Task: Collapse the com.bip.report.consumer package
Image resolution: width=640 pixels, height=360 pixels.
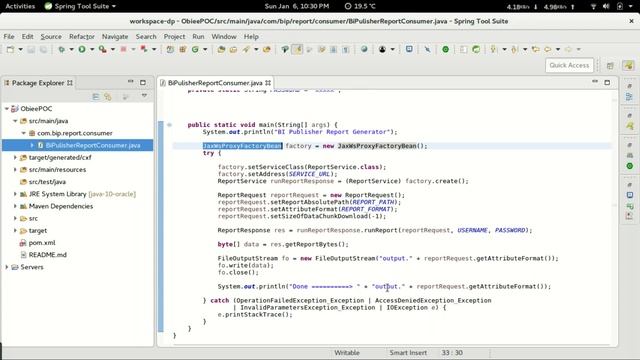Action: [x=23, y=133]
